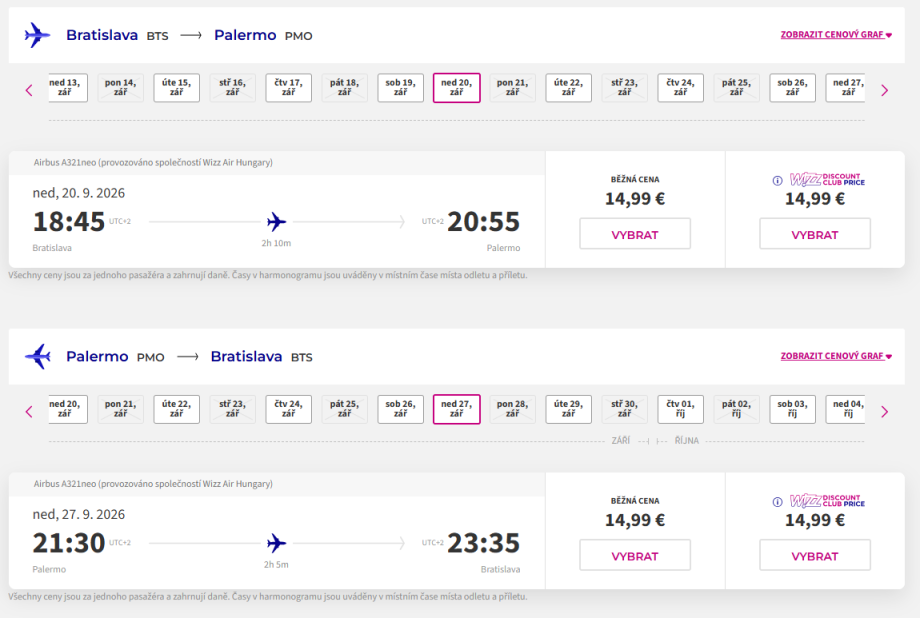Show earlier return dates with left arrow
Viewport: 920px width, 618px height.
click(29, 411)
